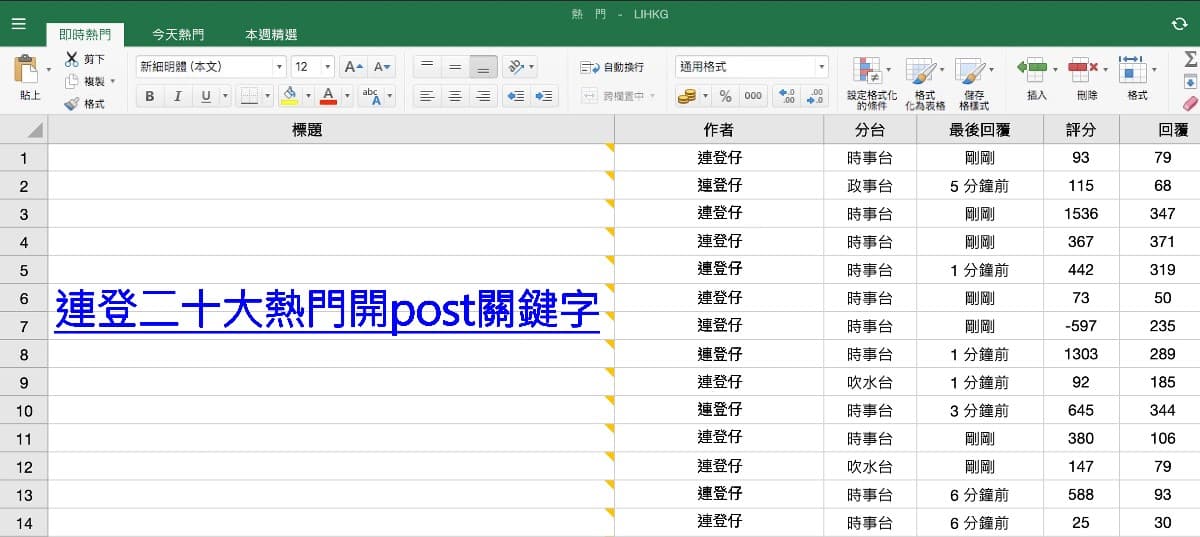Click the currency coins icon
The image size is (1200, 537).
click(x=686, y=96)
